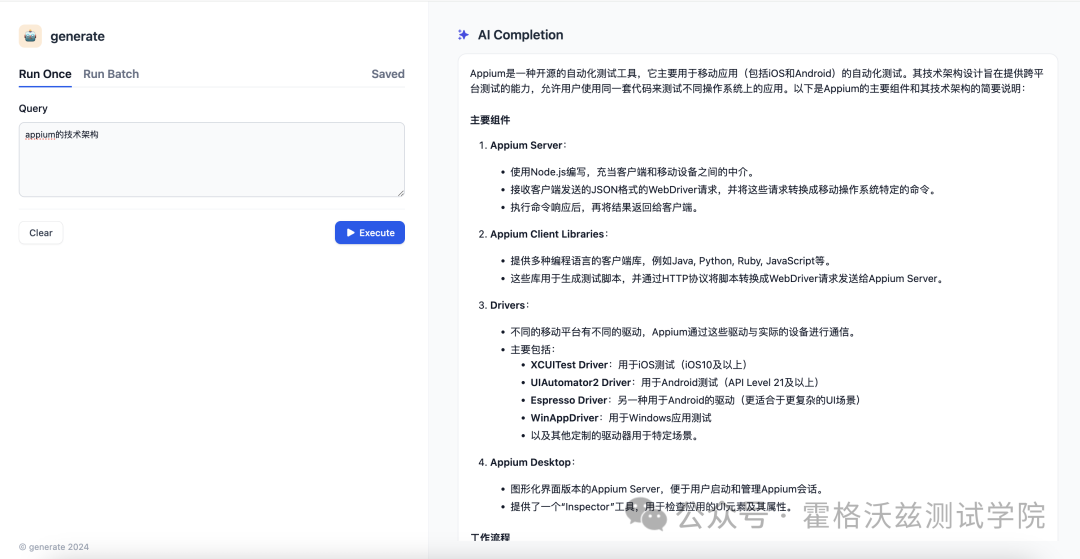The height and width of the screenshot is (559, 1080).
Task: Click the AI Completion sparkle icon
Action: click(x=464, y=34)
